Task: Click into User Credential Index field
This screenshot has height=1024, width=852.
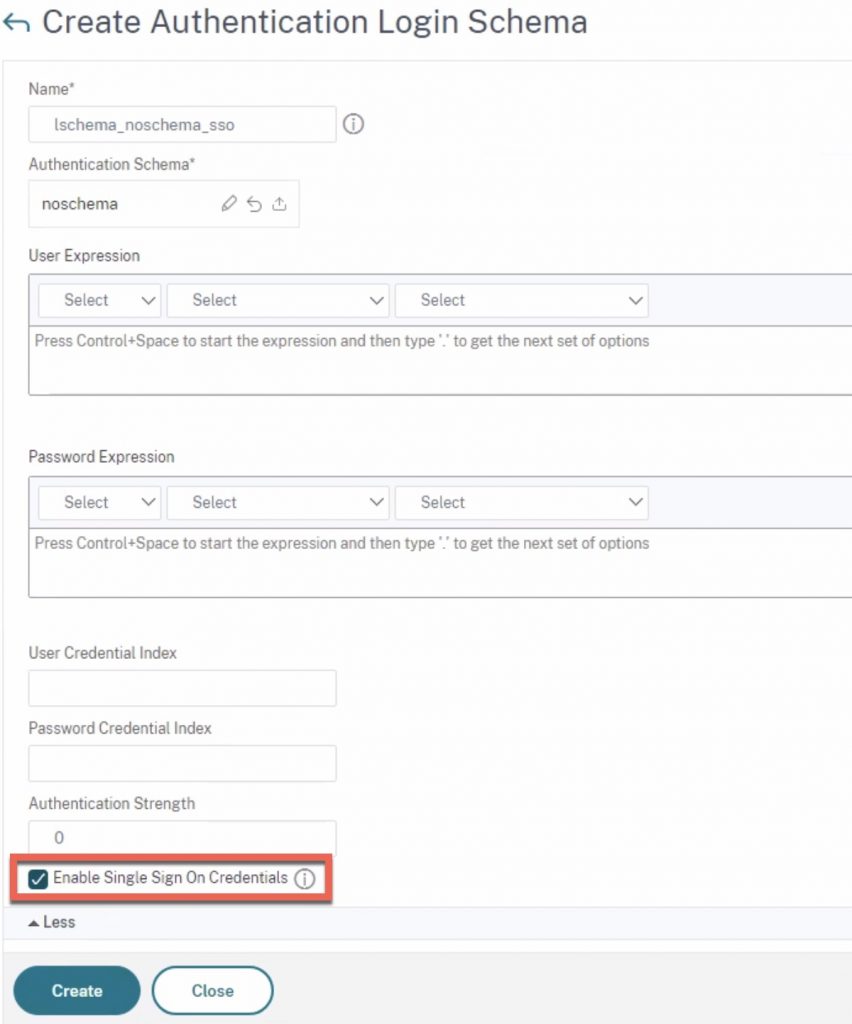Action: (182, 688)
